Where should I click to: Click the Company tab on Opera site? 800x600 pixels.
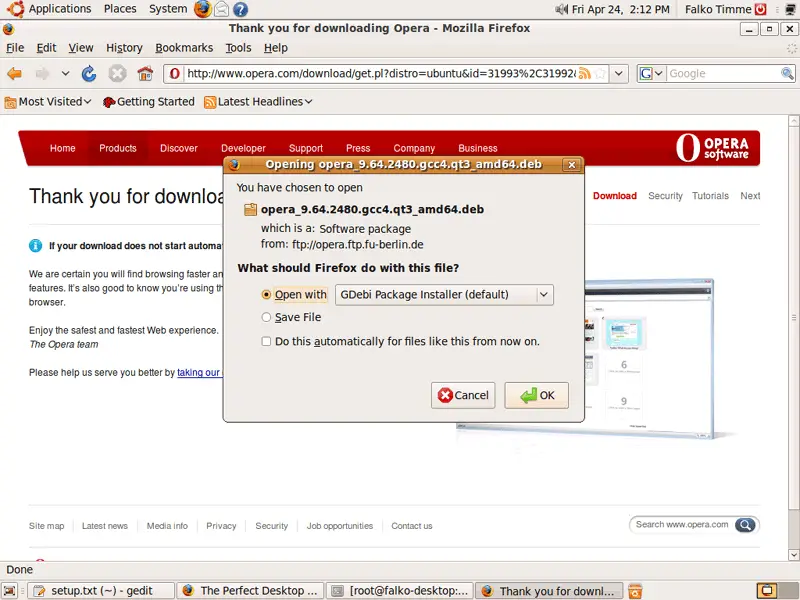[414, 148]
